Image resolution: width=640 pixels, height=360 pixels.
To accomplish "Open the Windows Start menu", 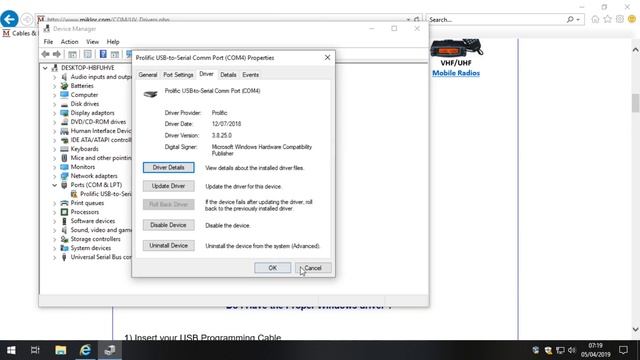I will 11,350.
